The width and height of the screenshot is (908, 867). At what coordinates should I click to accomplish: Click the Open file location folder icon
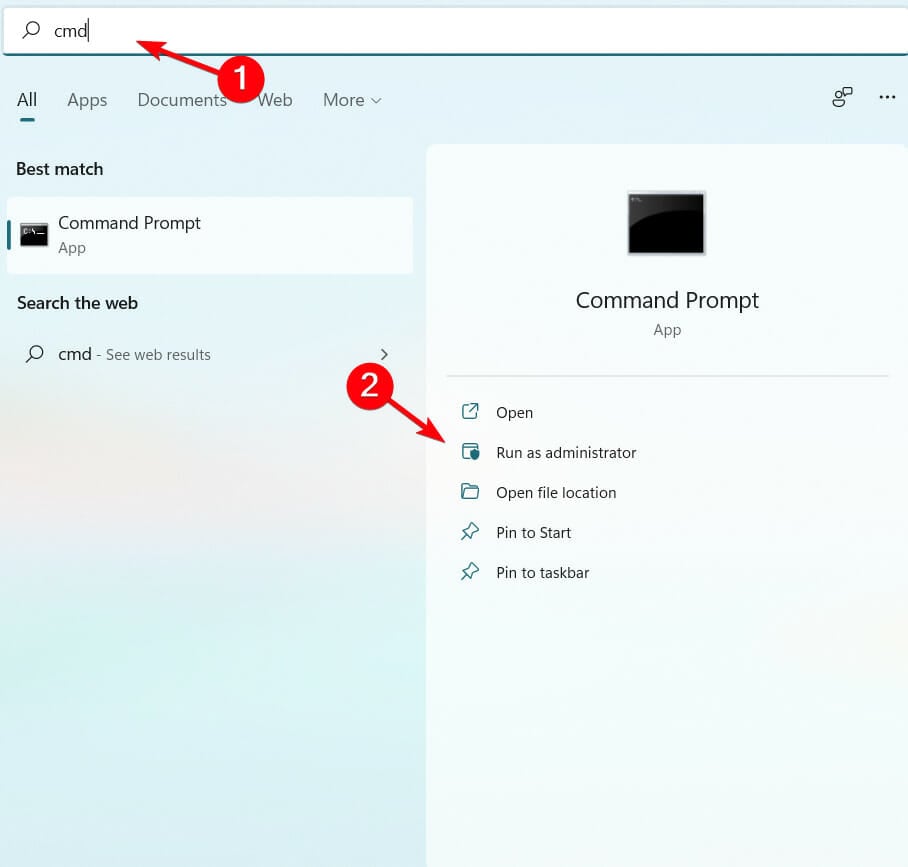(470, 491)
